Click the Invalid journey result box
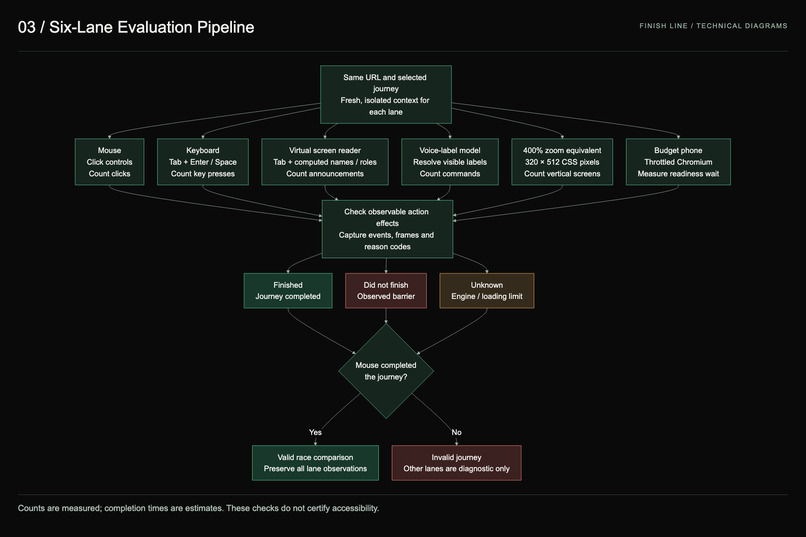The image size is (806, 537). (456, 463)
